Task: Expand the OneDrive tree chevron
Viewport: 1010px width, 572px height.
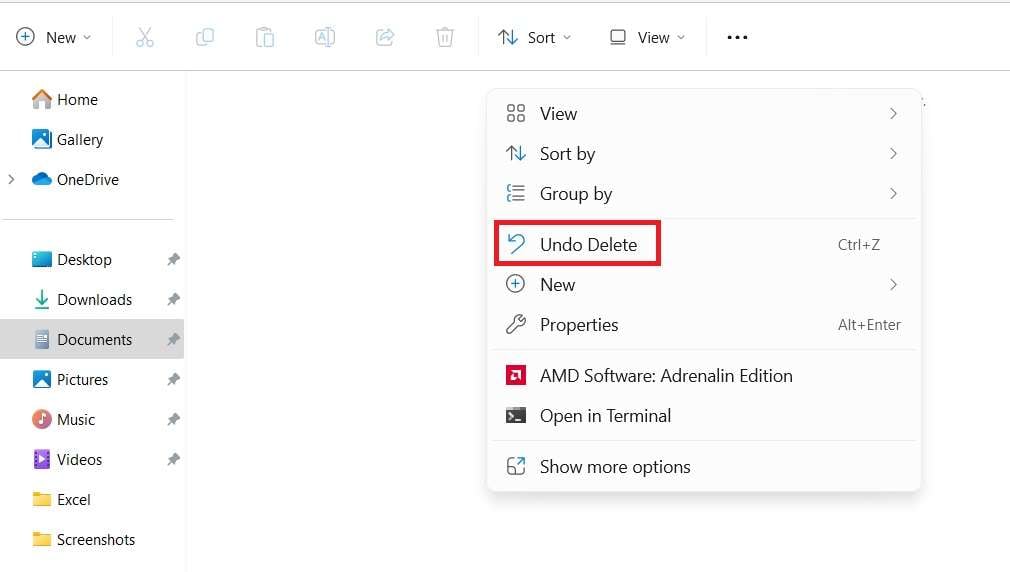Action: pyautogui.click(x=11, y=180)
